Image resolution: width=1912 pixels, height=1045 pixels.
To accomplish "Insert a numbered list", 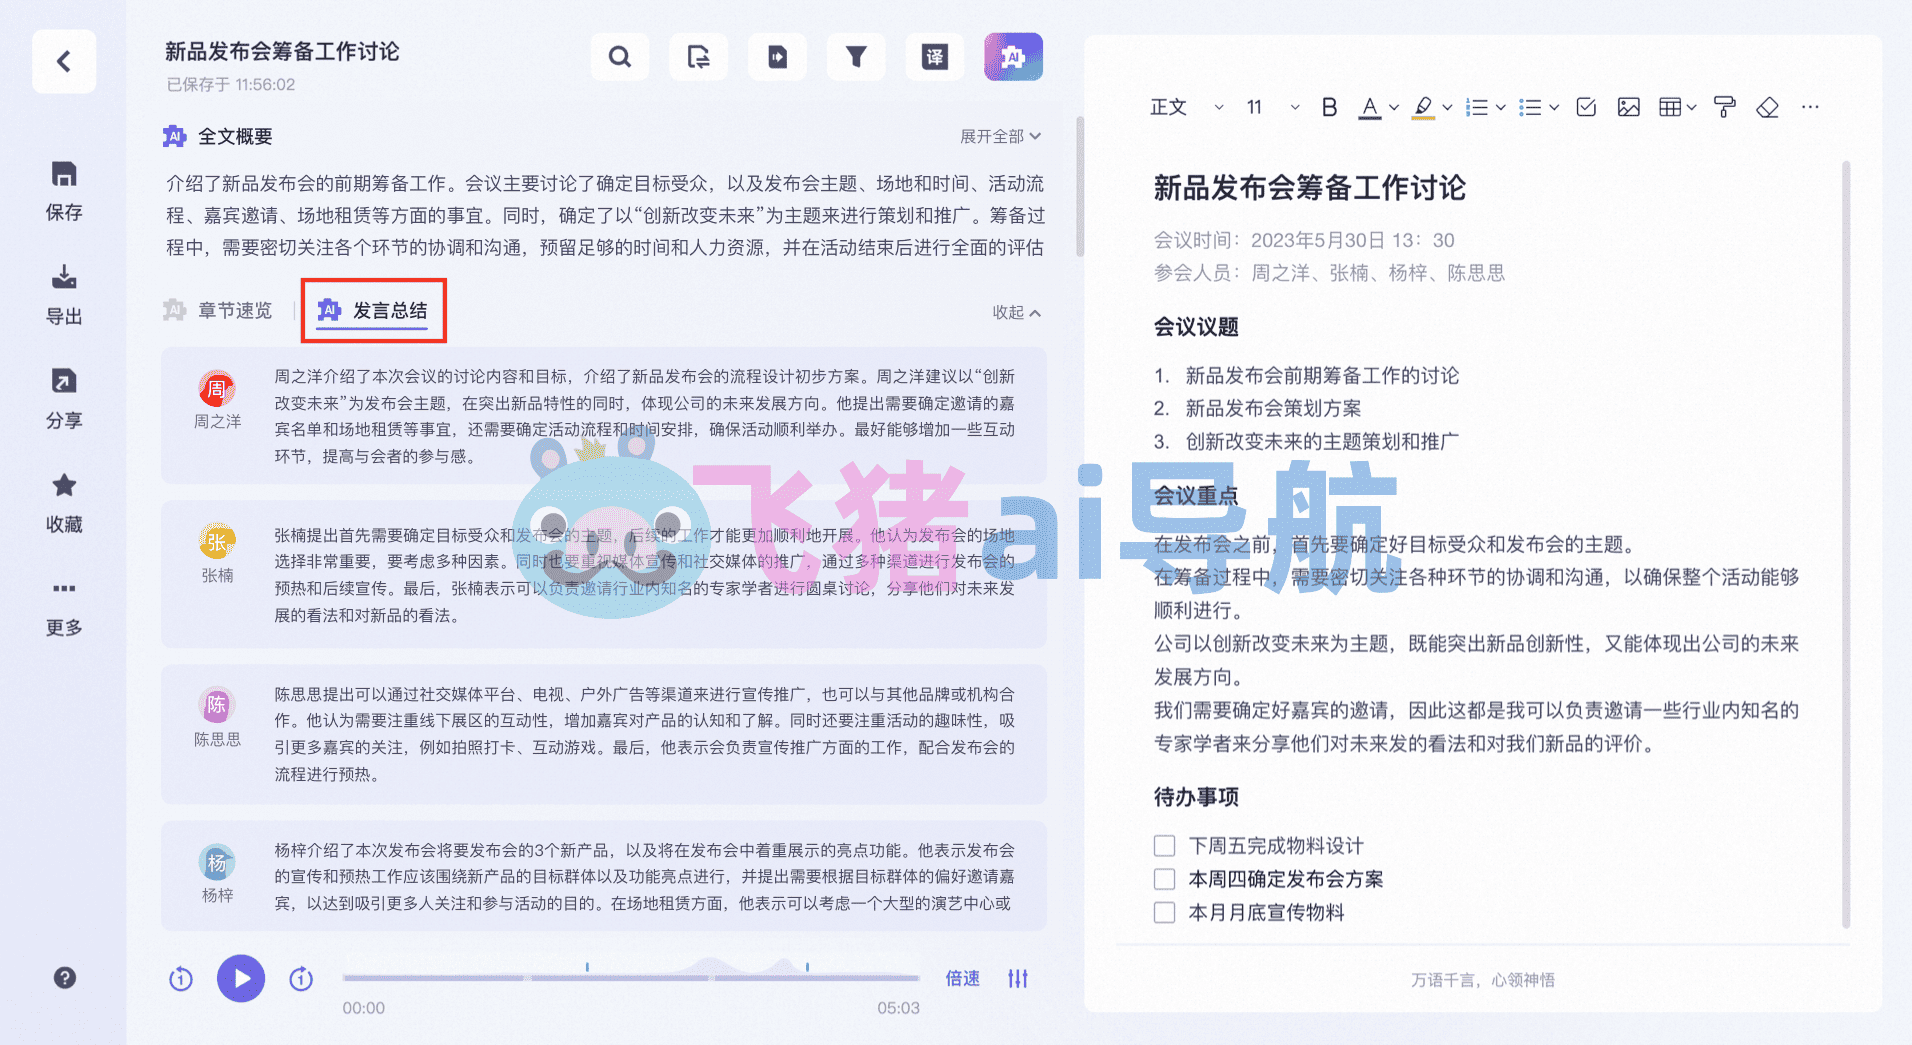I will [1477, 107].
